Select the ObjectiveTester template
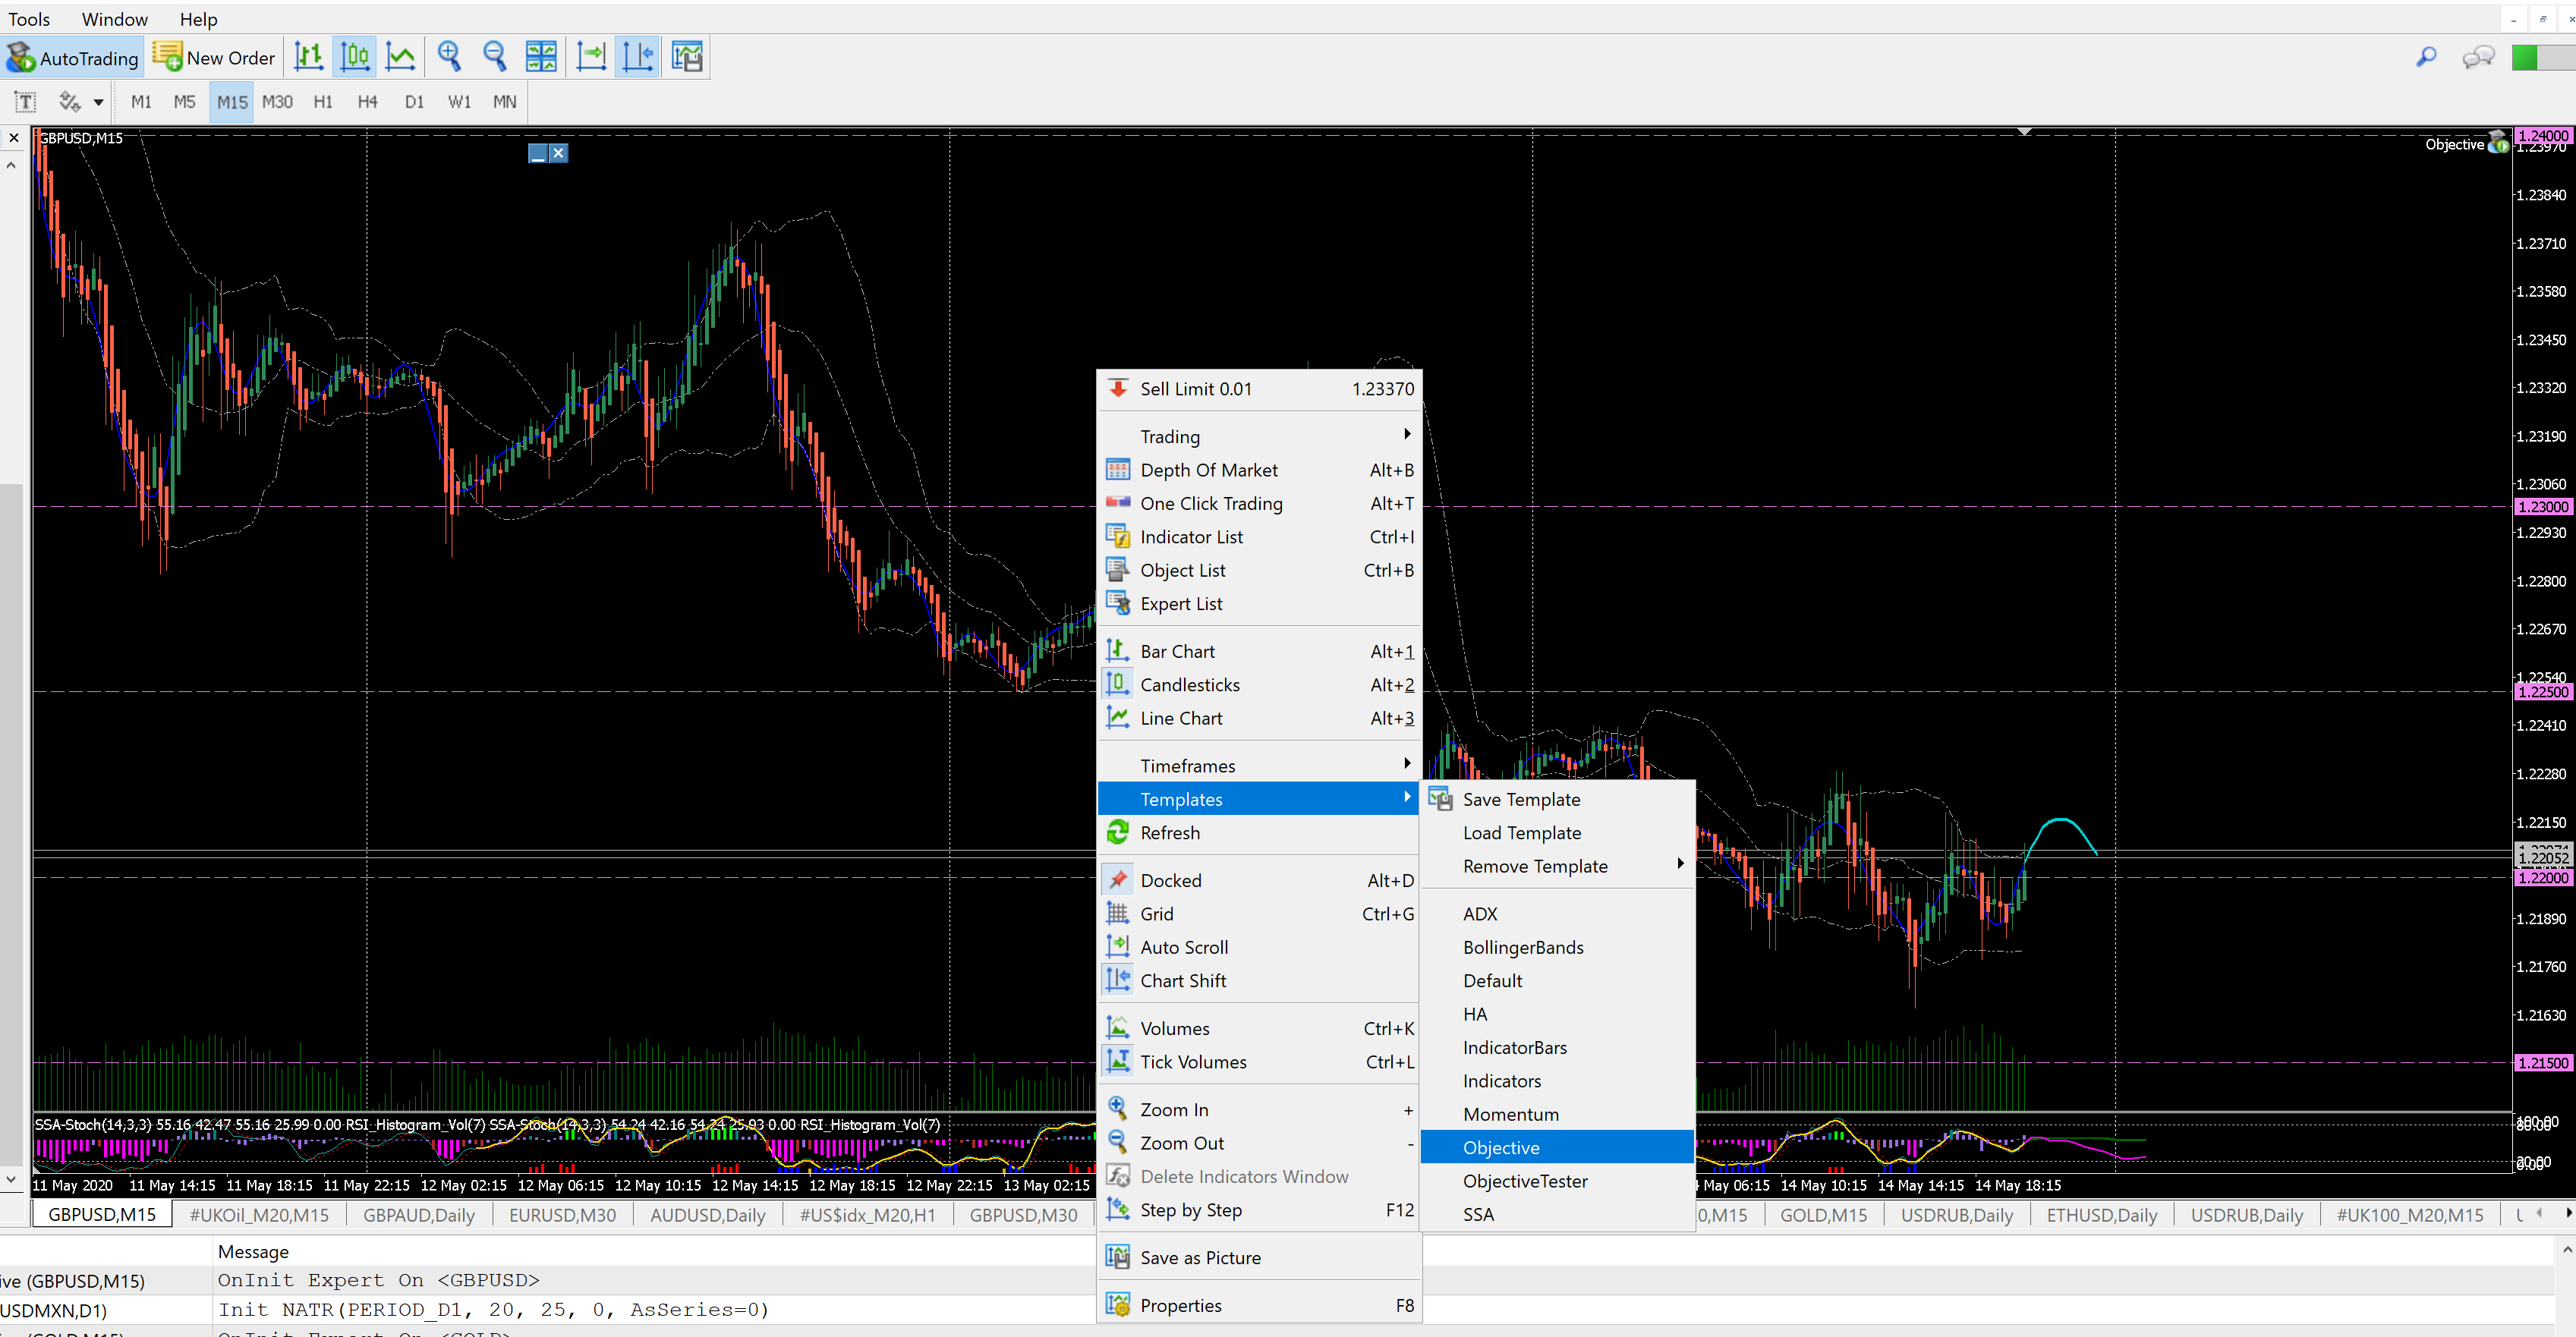This screenshot has height=1337, width=2576. click(x=1524, y=1181)
